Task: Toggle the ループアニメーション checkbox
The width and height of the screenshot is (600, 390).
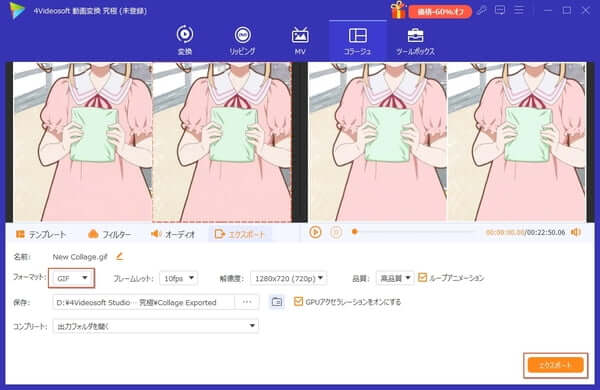Action: (422, 277)
